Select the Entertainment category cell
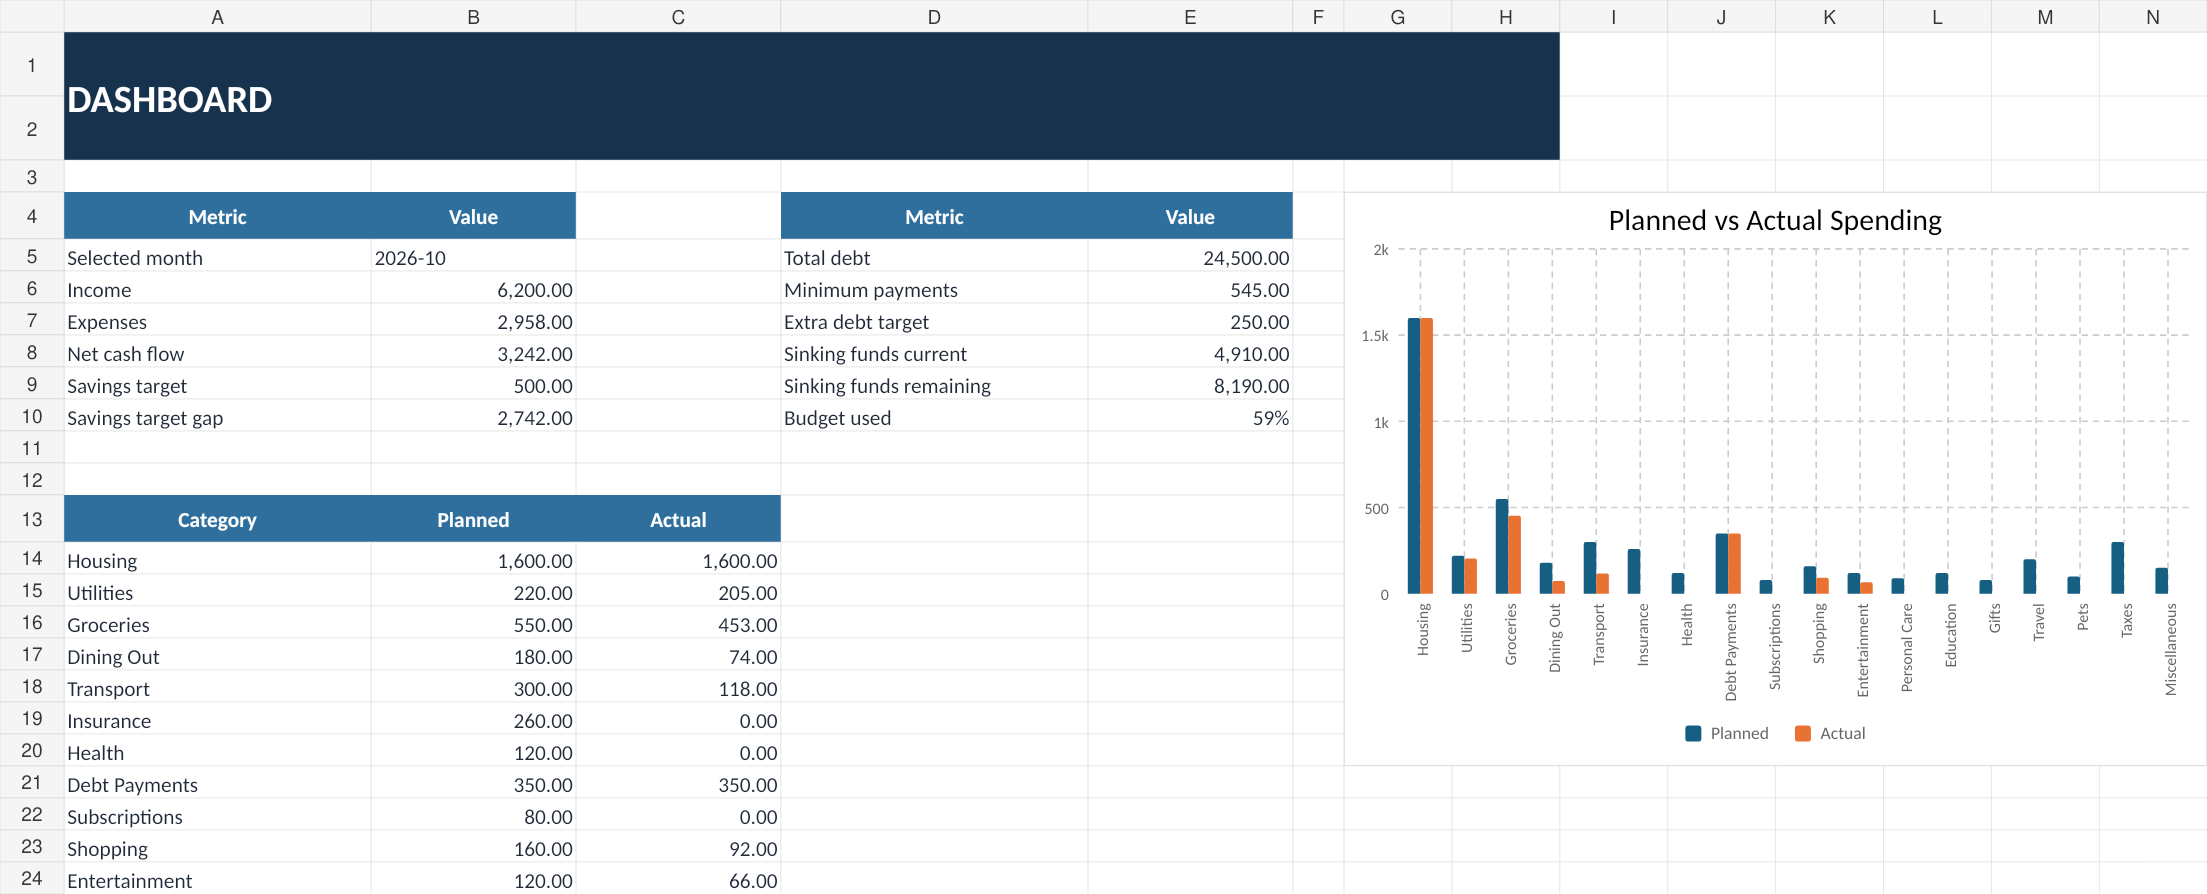This screenshot has width=2207, height=894. [x=217, y=880]
